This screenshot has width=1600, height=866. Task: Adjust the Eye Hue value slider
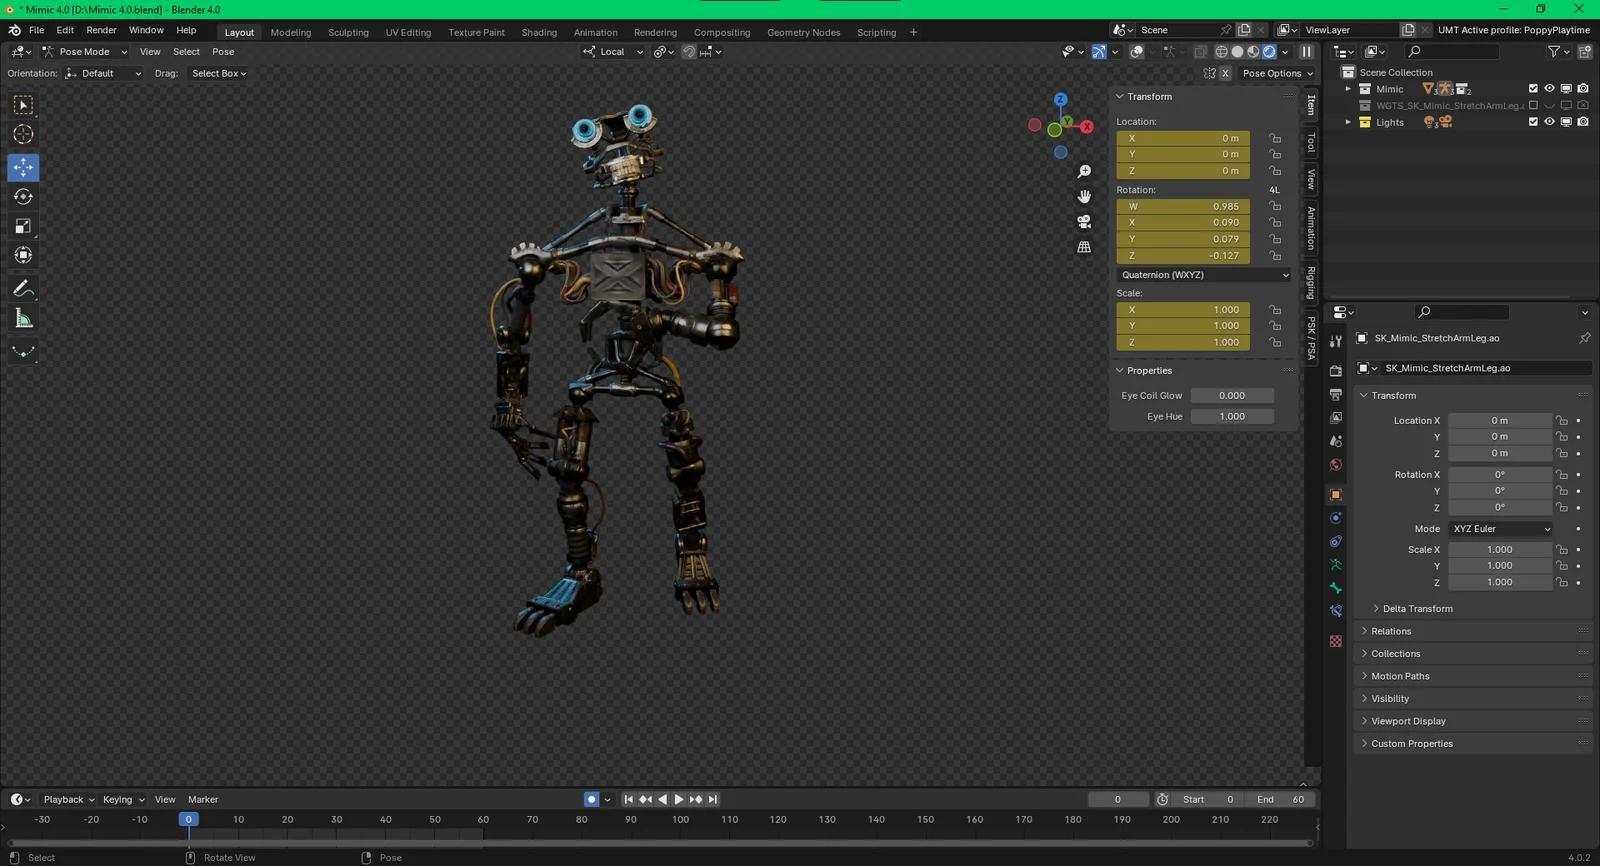[x=1232, y=417]
